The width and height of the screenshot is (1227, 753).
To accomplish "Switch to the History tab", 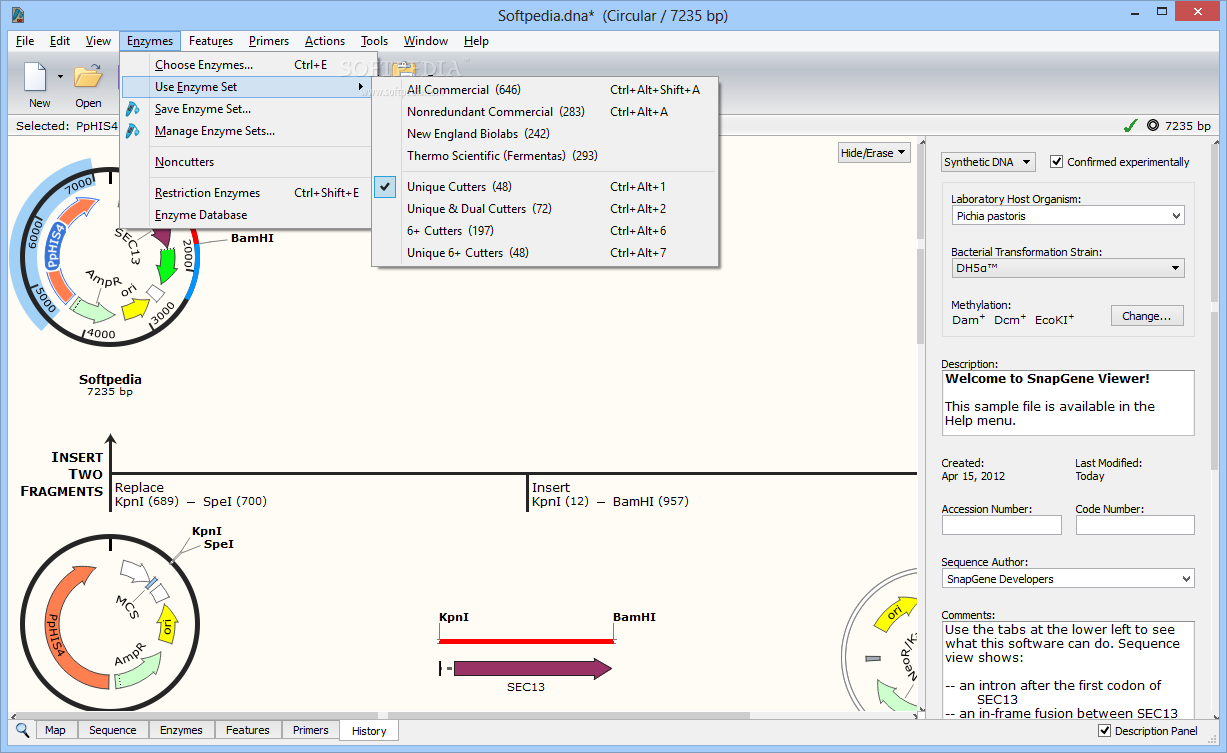I will pos(369,731).
